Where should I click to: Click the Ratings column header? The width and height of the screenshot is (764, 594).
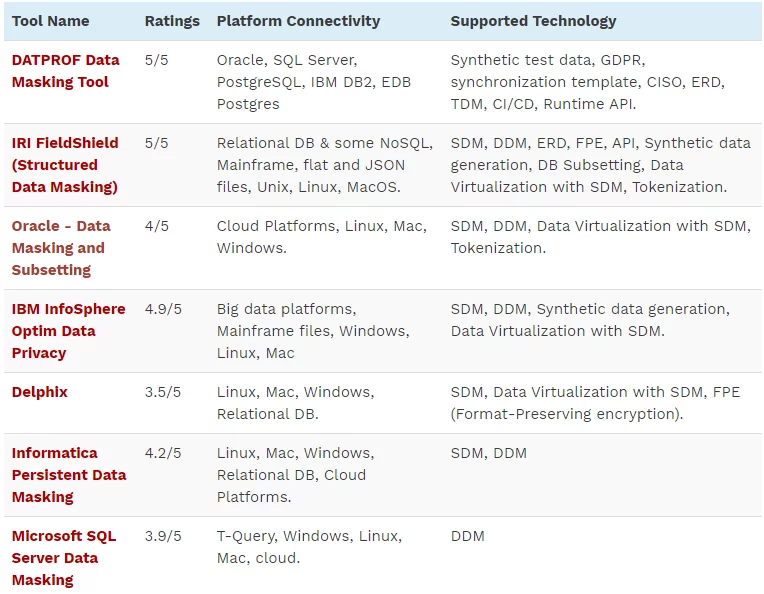point(172,21)
